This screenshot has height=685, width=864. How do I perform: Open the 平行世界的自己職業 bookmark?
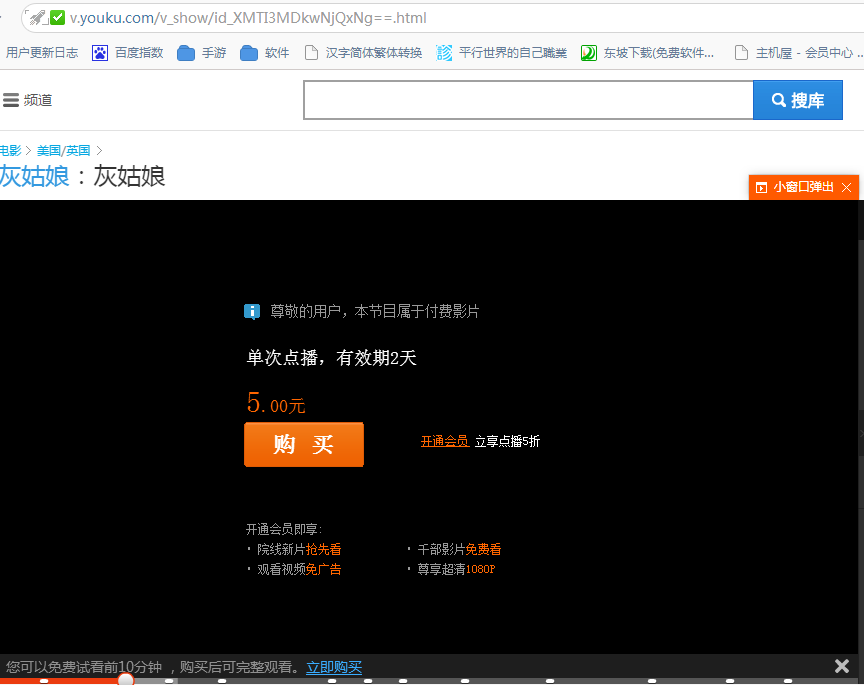pos(501,53)
